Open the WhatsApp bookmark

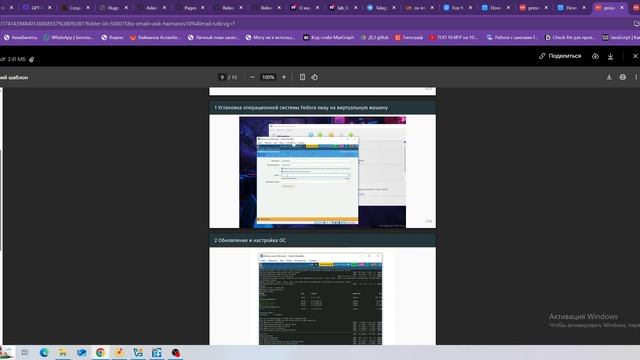68,38
